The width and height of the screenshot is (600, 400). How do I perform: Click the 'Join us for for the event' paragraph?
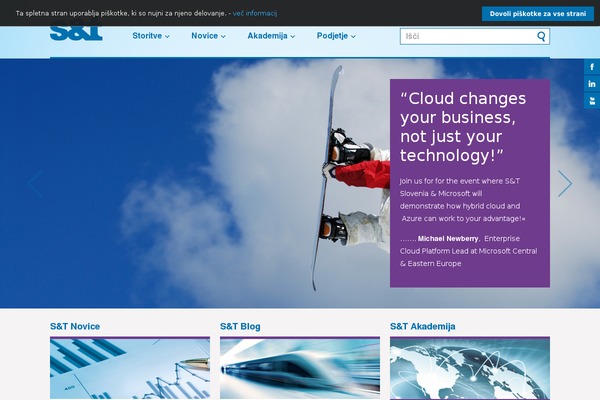(x=463, y=200)
